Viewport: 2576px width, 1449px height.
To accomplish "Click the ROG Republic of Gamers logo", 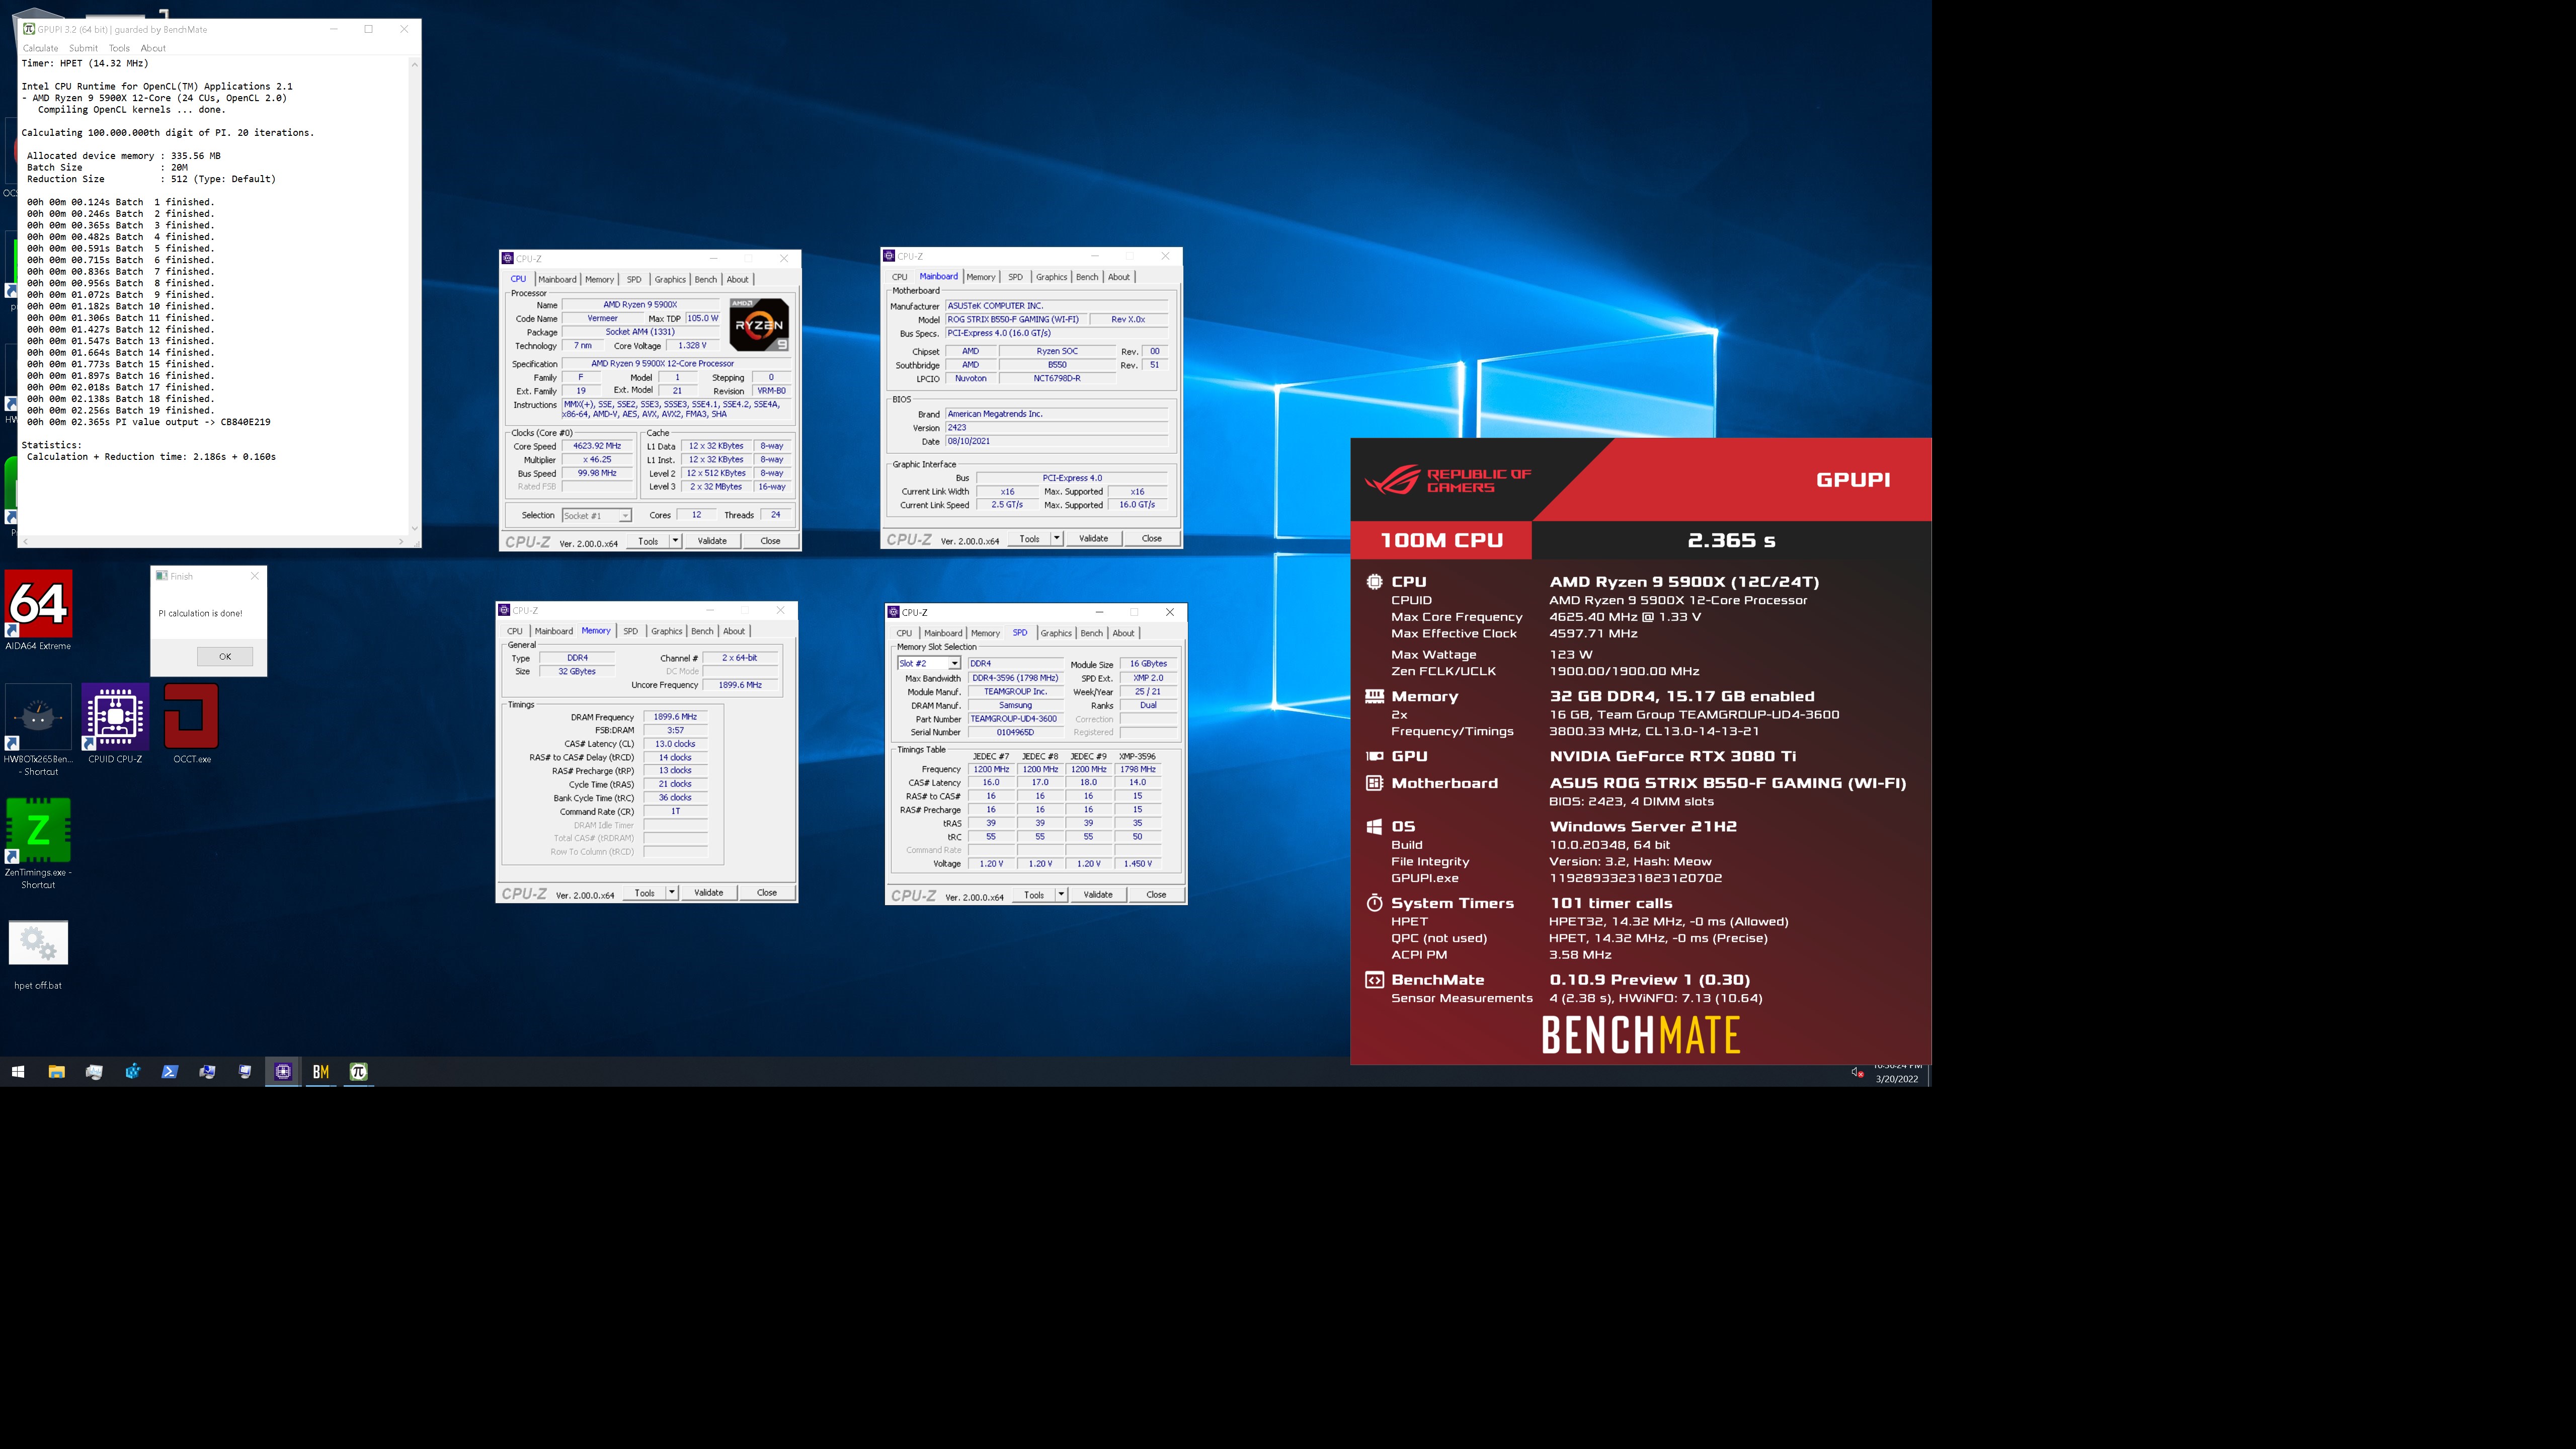I will point(1447,480).
